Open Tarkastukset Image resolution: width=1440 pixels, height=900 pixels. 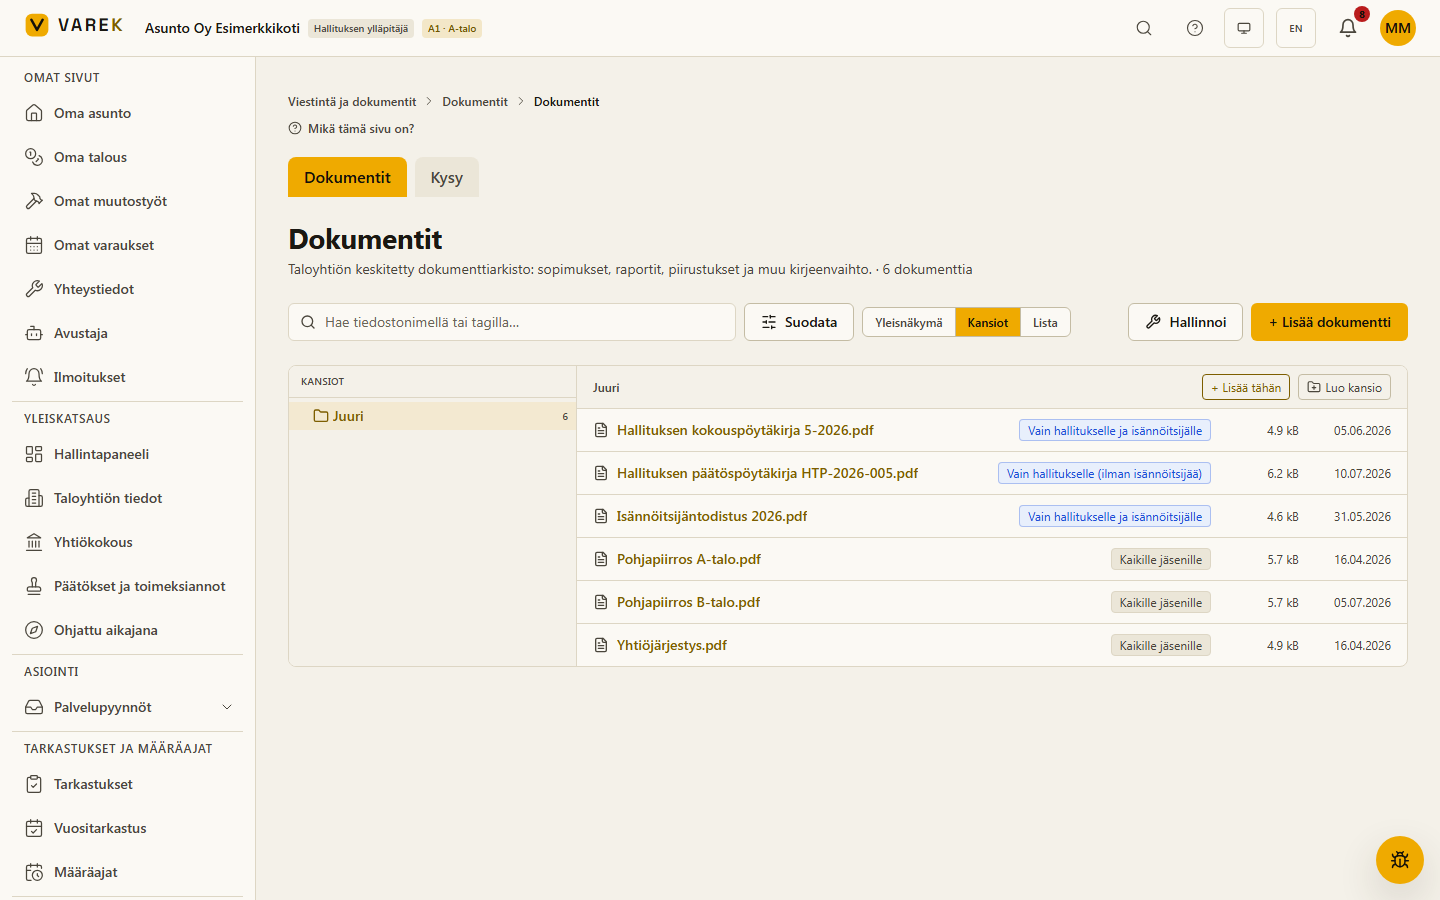pyautogui.click(x=128, y=784)
